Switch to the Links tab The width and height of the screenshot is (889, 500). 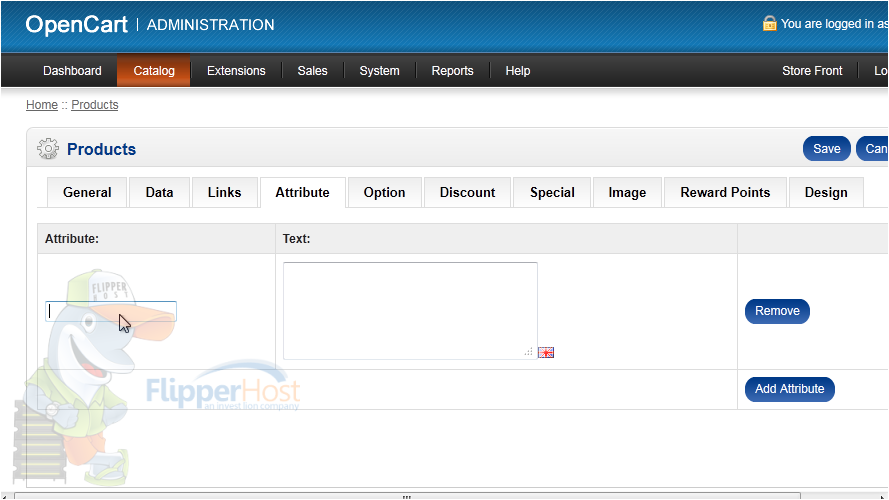click(x=225, y=193)
